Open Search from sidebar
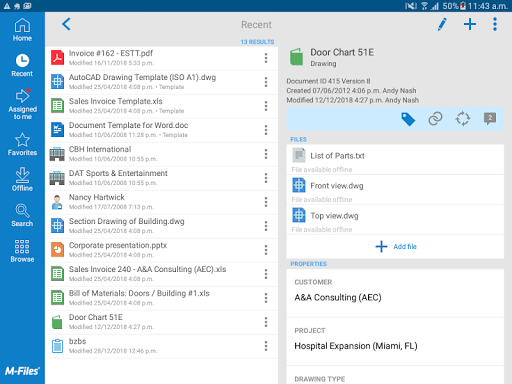The image size is (512, 384). [22, 215]
